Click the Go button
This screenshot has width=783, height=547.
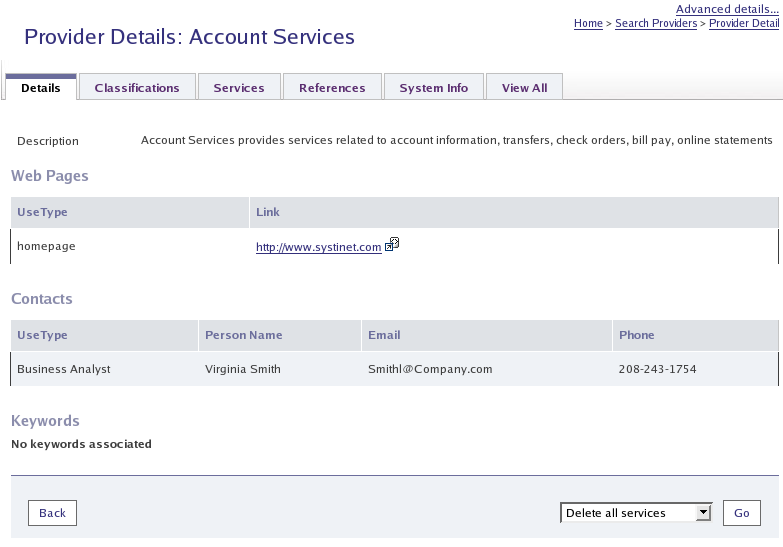(742, 513)
